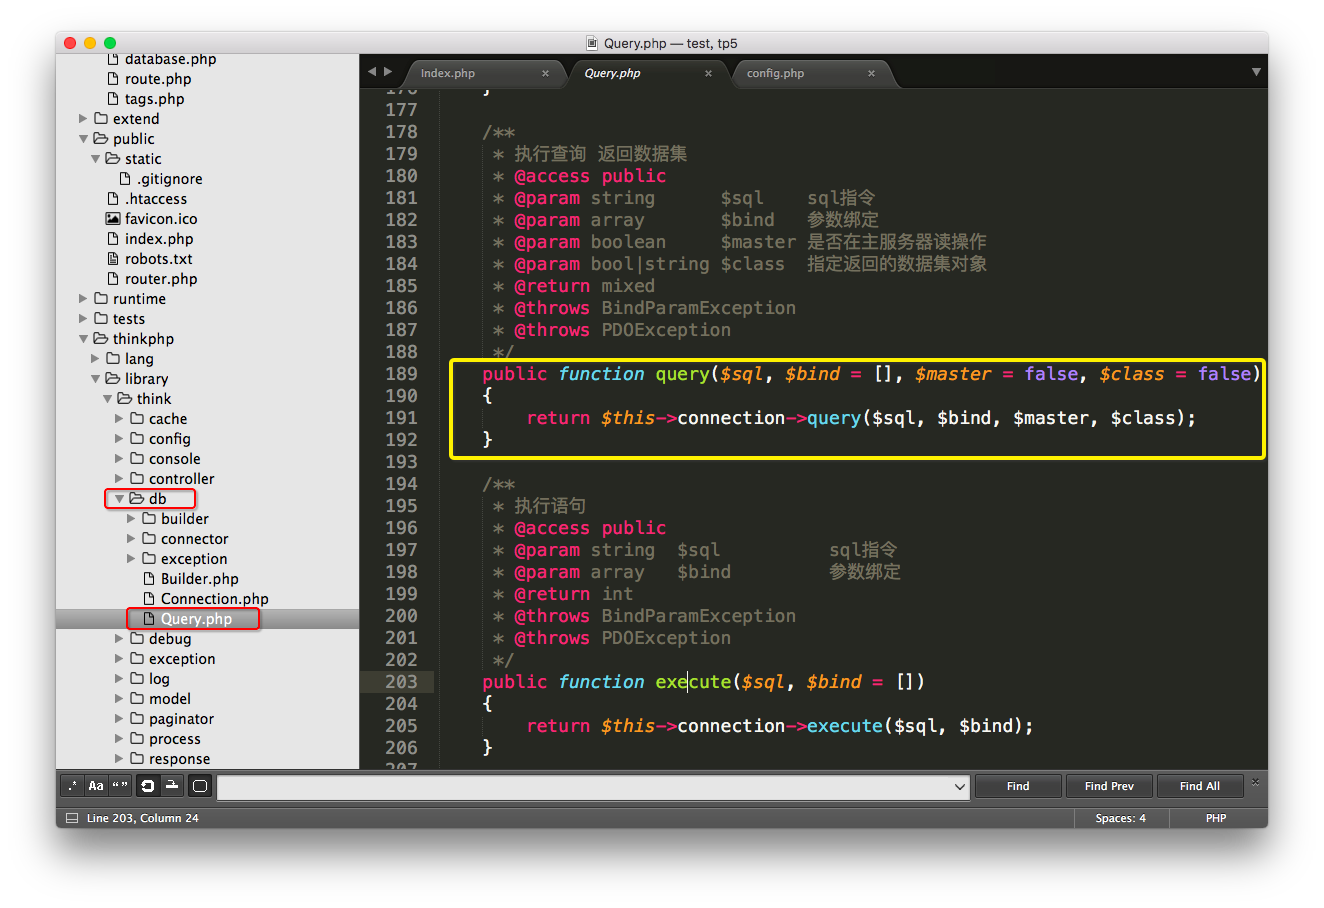
Task: Open the Spaces: 4 indentation menu
Action: 1120,818
